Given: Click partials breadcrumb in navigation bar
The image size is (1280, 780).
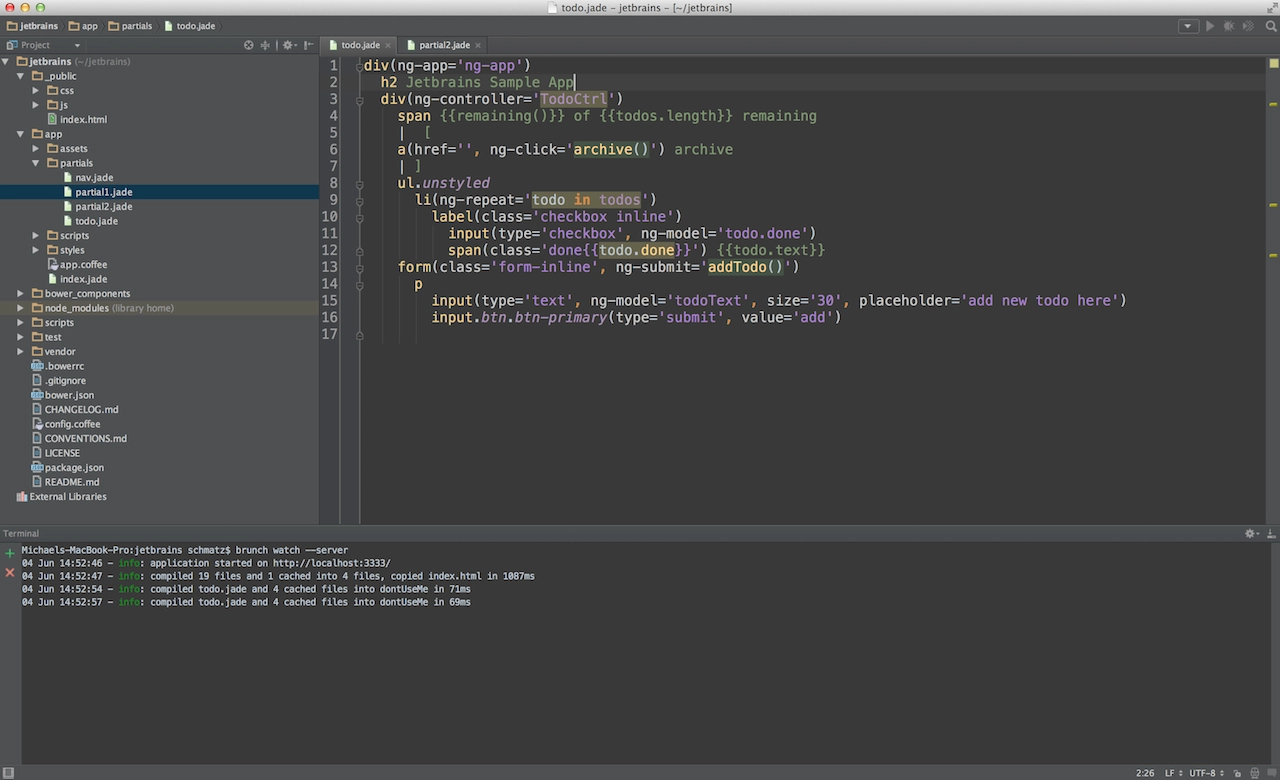Looking at the screenshot, I should [130, 26].
